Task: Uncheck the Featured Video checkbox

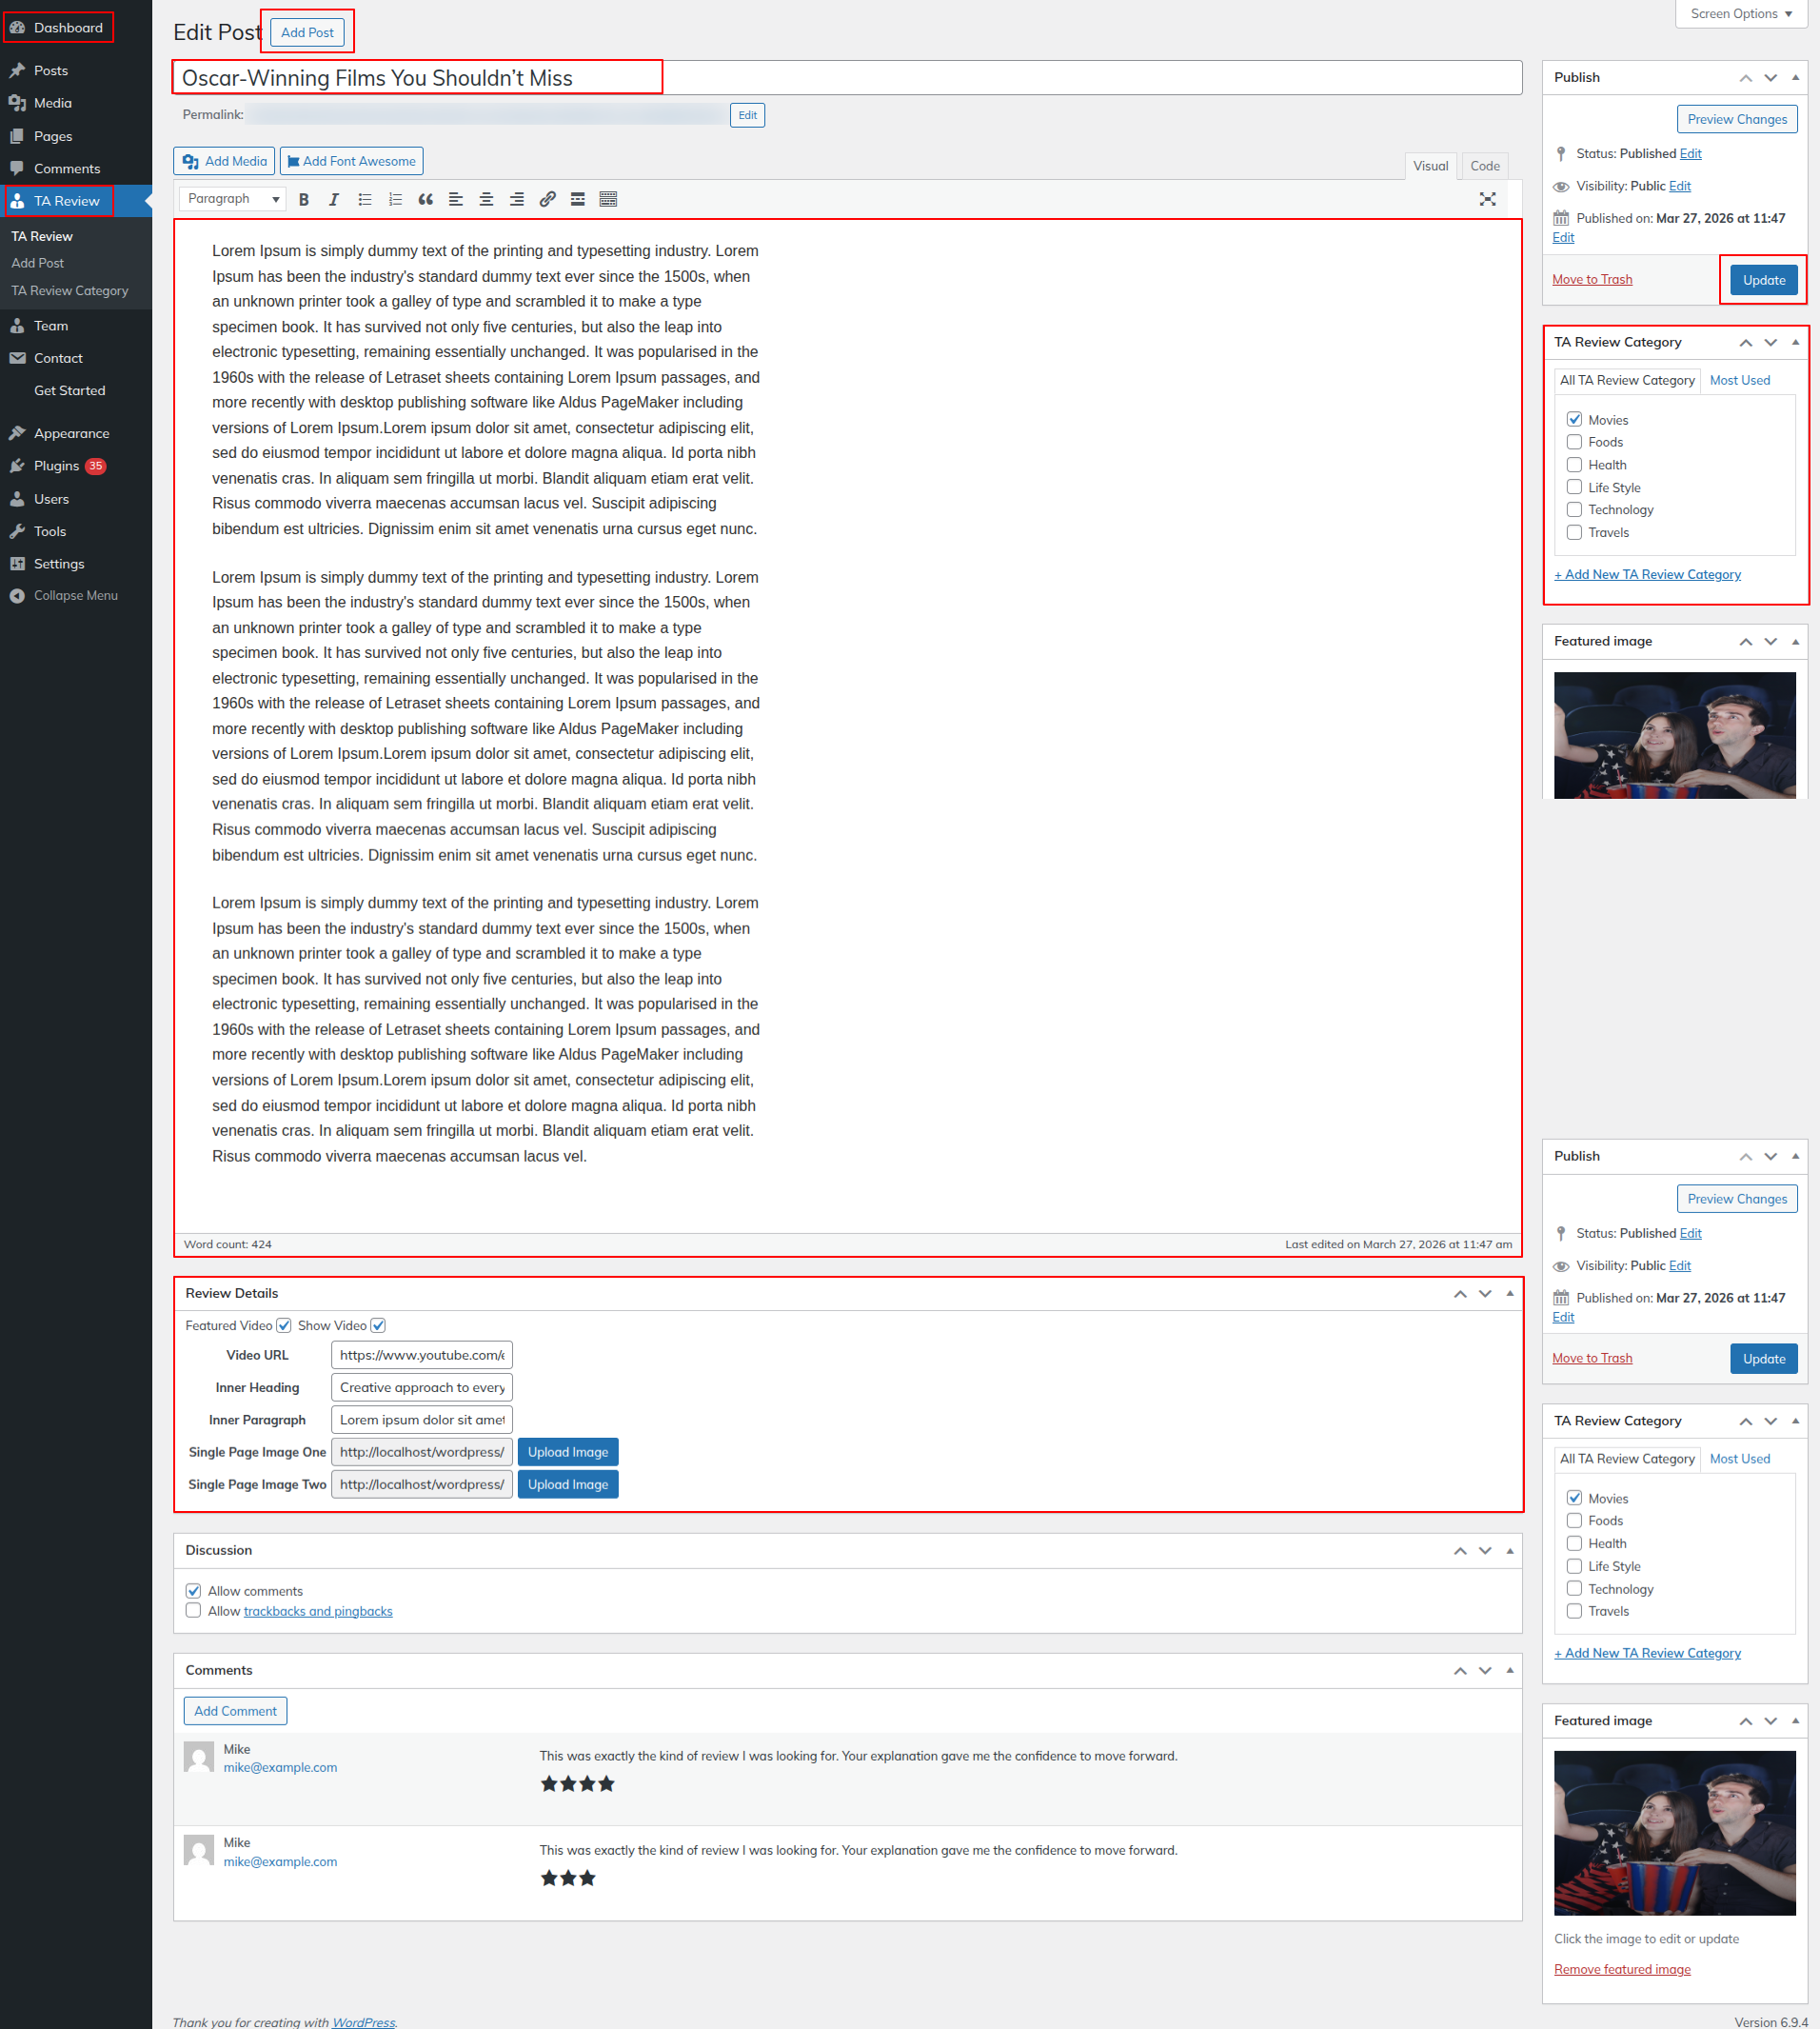Action: pyautogui.click(x=284, y=1325)
